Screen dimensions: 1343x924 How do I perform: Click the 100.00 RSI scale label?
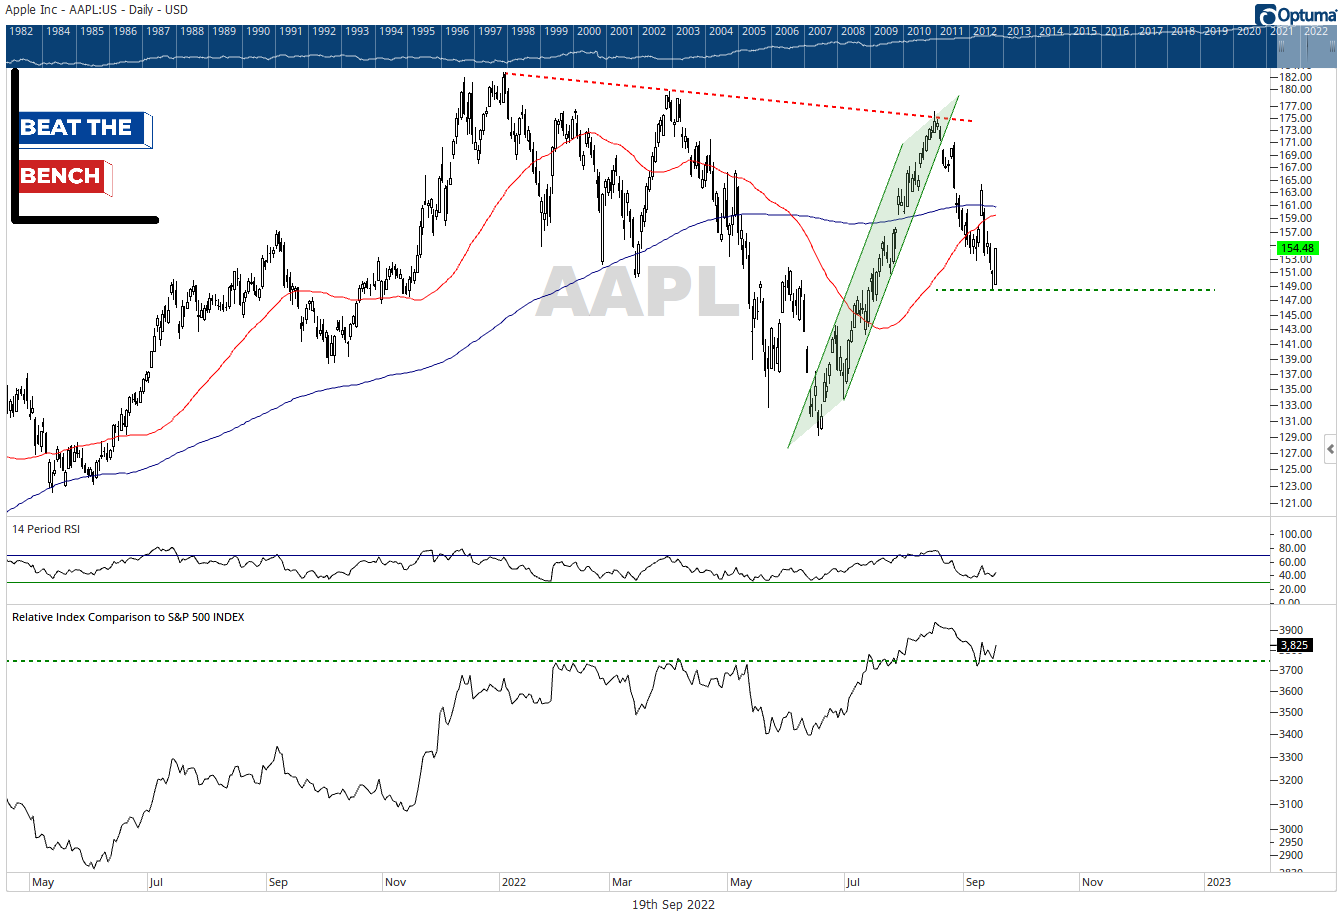pos(1295,534)
